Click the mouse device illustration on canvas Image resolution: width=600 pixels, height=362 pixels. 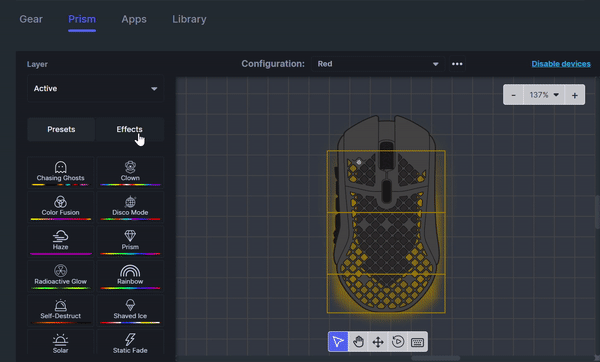pyautogui.click(x=386, y=214)
